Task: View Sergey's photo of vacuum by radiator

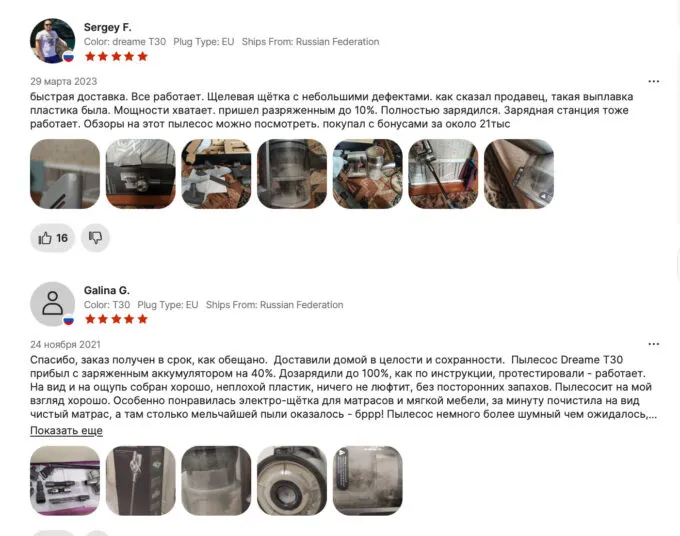Action: pyautogui.click(x=443, y=174)
